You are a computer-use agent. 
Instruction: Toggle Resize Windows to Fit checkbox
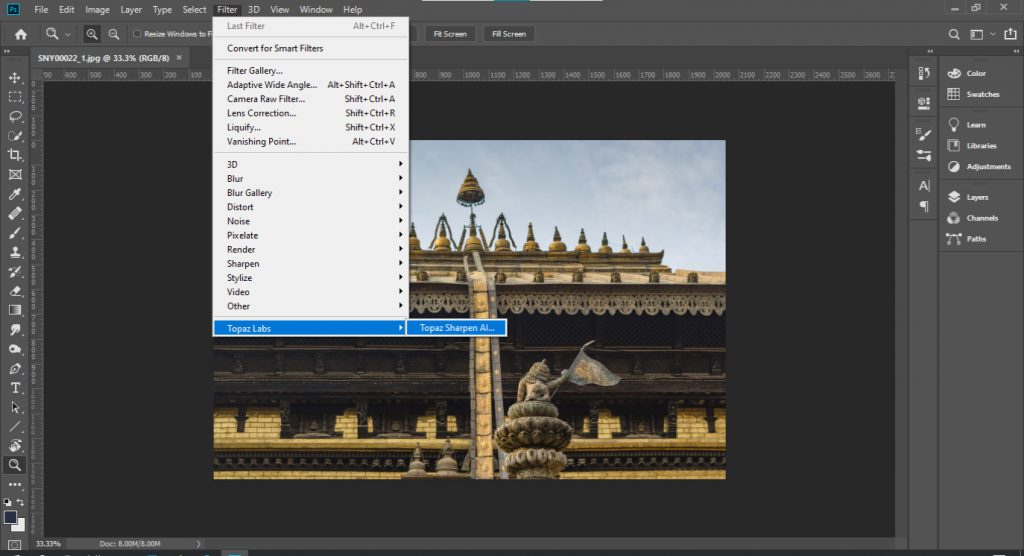pyautogui.click(x=137, y=34)
